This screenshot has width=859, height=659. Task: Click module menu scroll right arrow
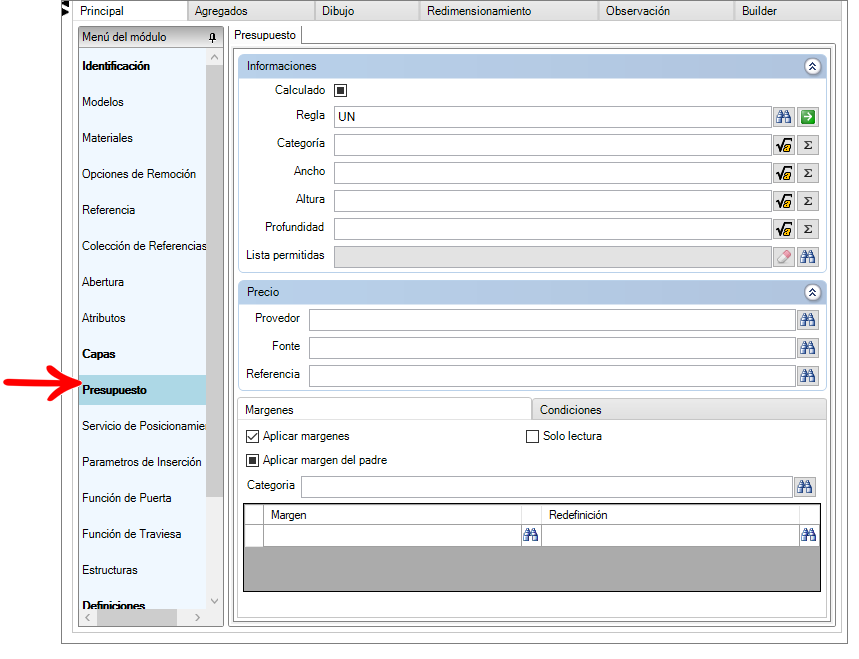click(198, 617)
